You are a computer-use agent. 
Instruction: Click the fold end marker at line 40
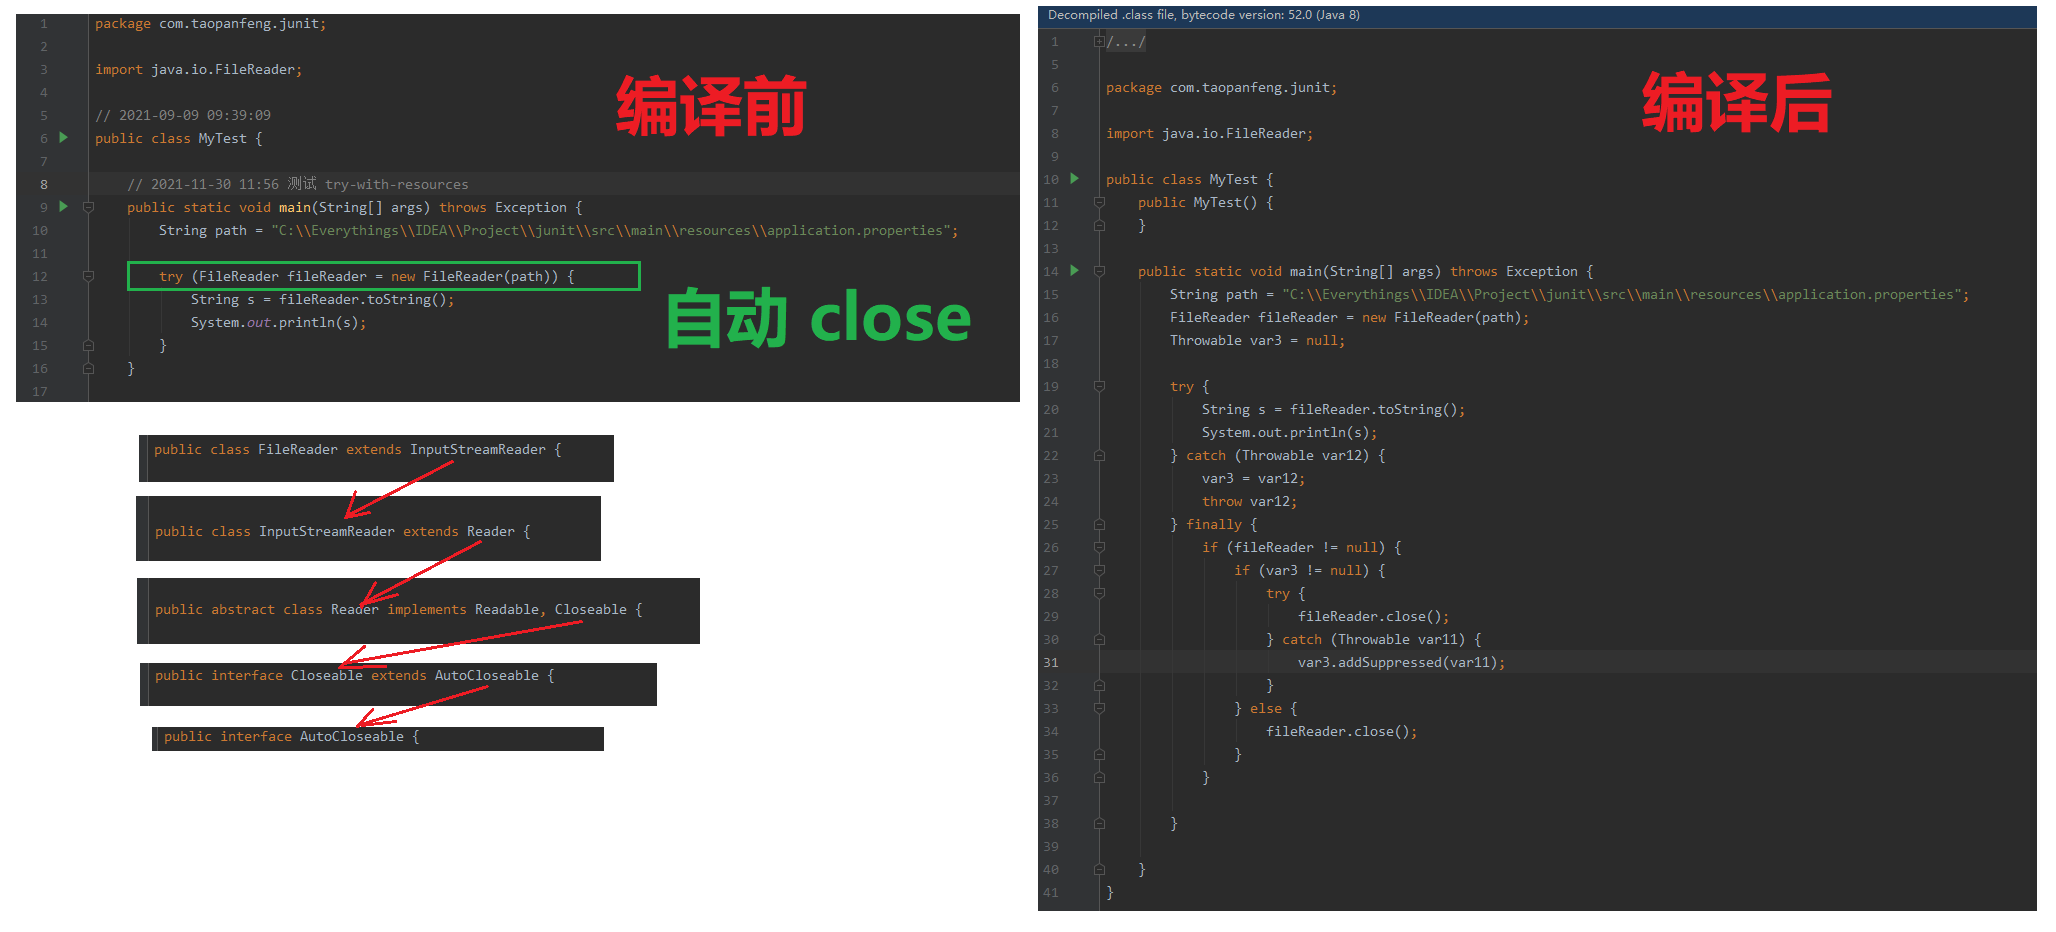(1099, 869)
